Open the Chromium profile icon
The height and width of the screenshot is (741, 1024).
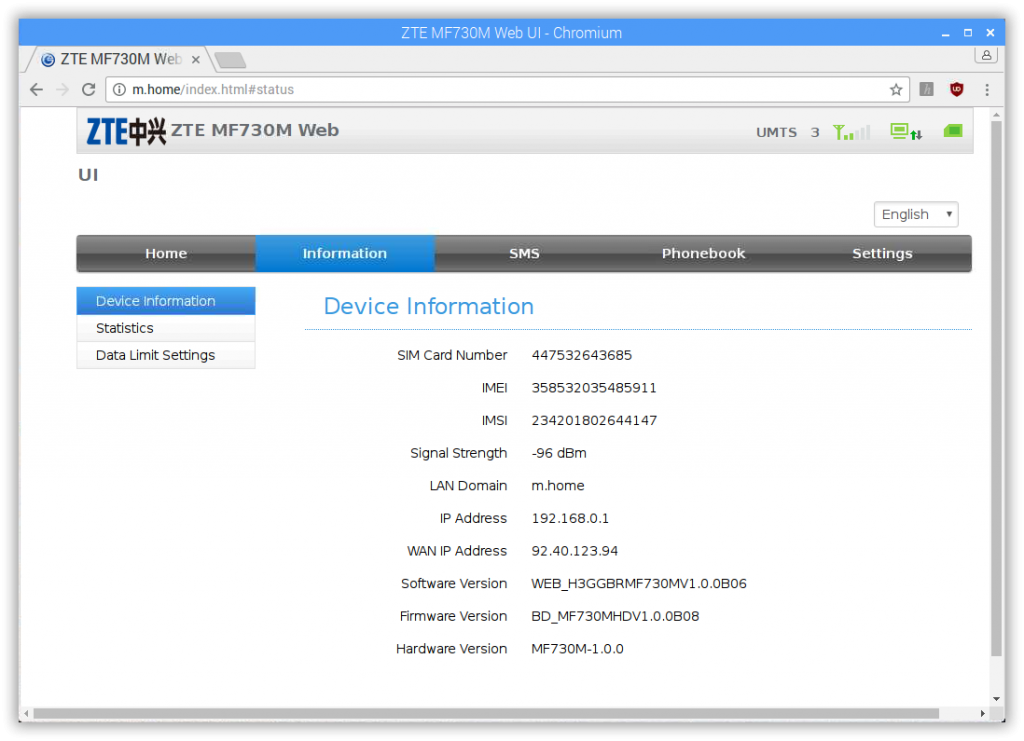(x=986, y=55)
